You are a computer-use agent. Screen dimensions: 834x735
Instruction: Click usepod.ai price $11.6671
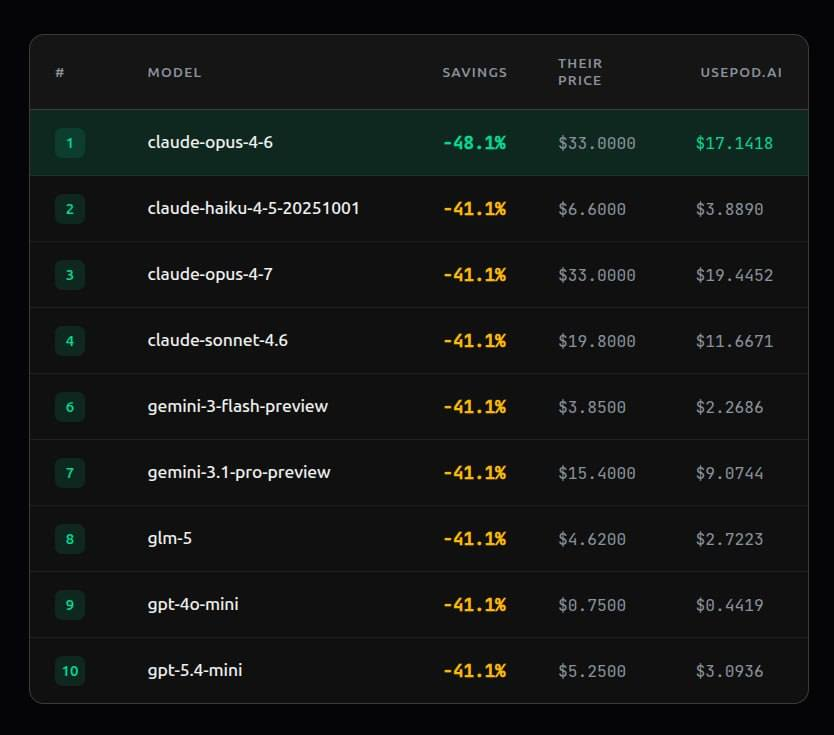735,341
